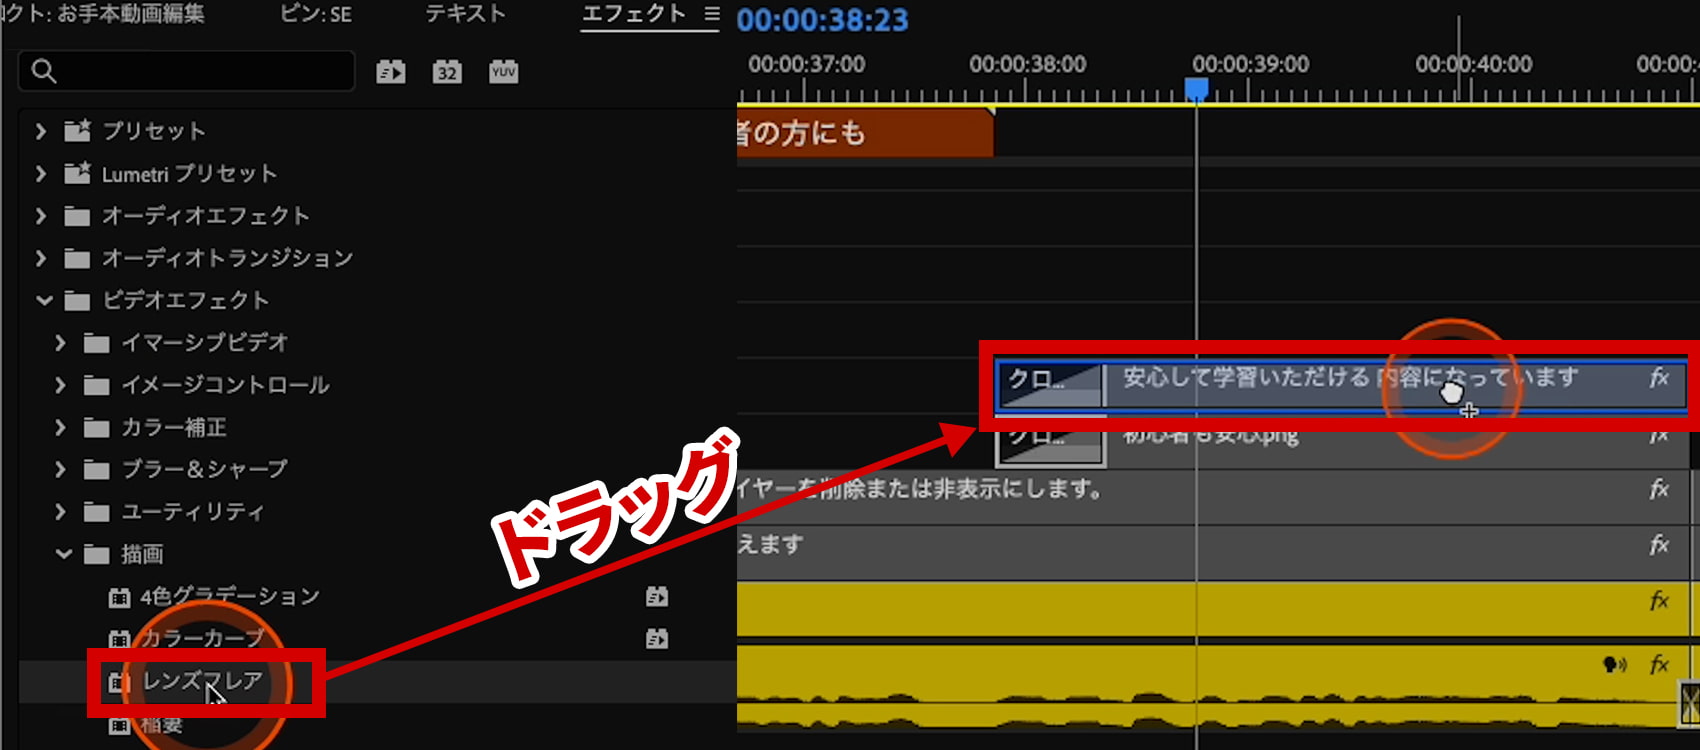Toggle the accelerated effects filter icon

click(x=391, y=72)
